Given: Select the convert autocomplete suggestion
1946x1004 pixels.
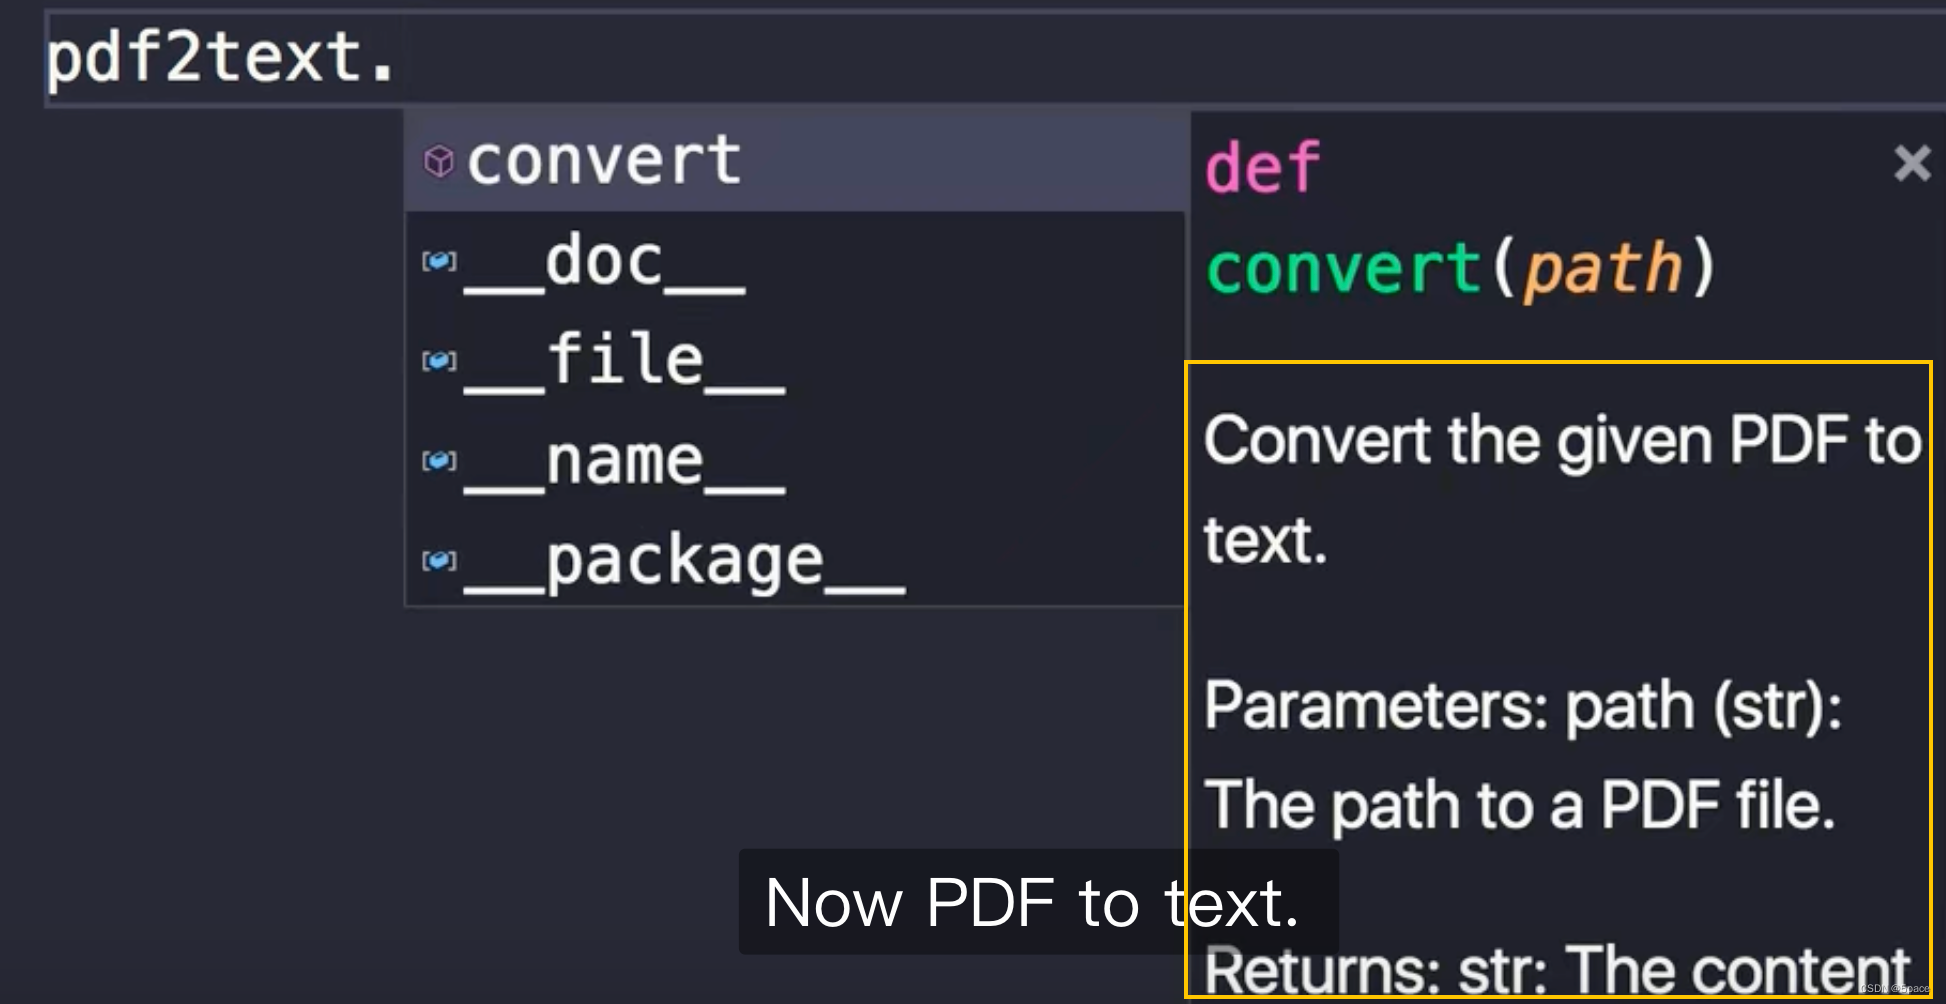Looking at the screenshot, I should [x=795, y=161].
